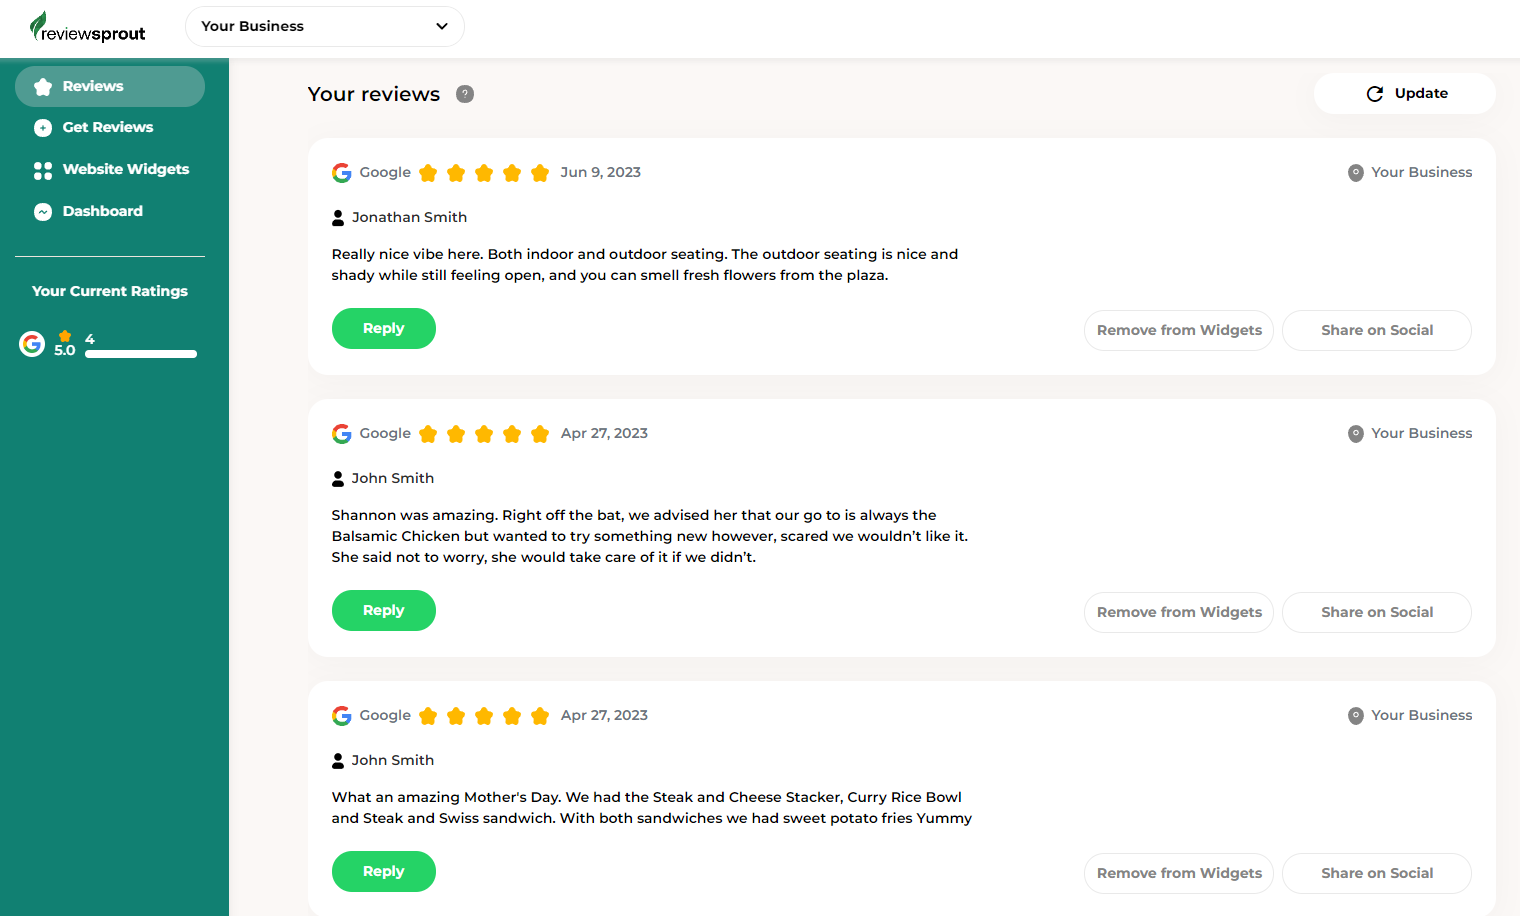Click the Google rating progress bar
This screenshot has height=916, width=1520.
[x=141, y=354]
